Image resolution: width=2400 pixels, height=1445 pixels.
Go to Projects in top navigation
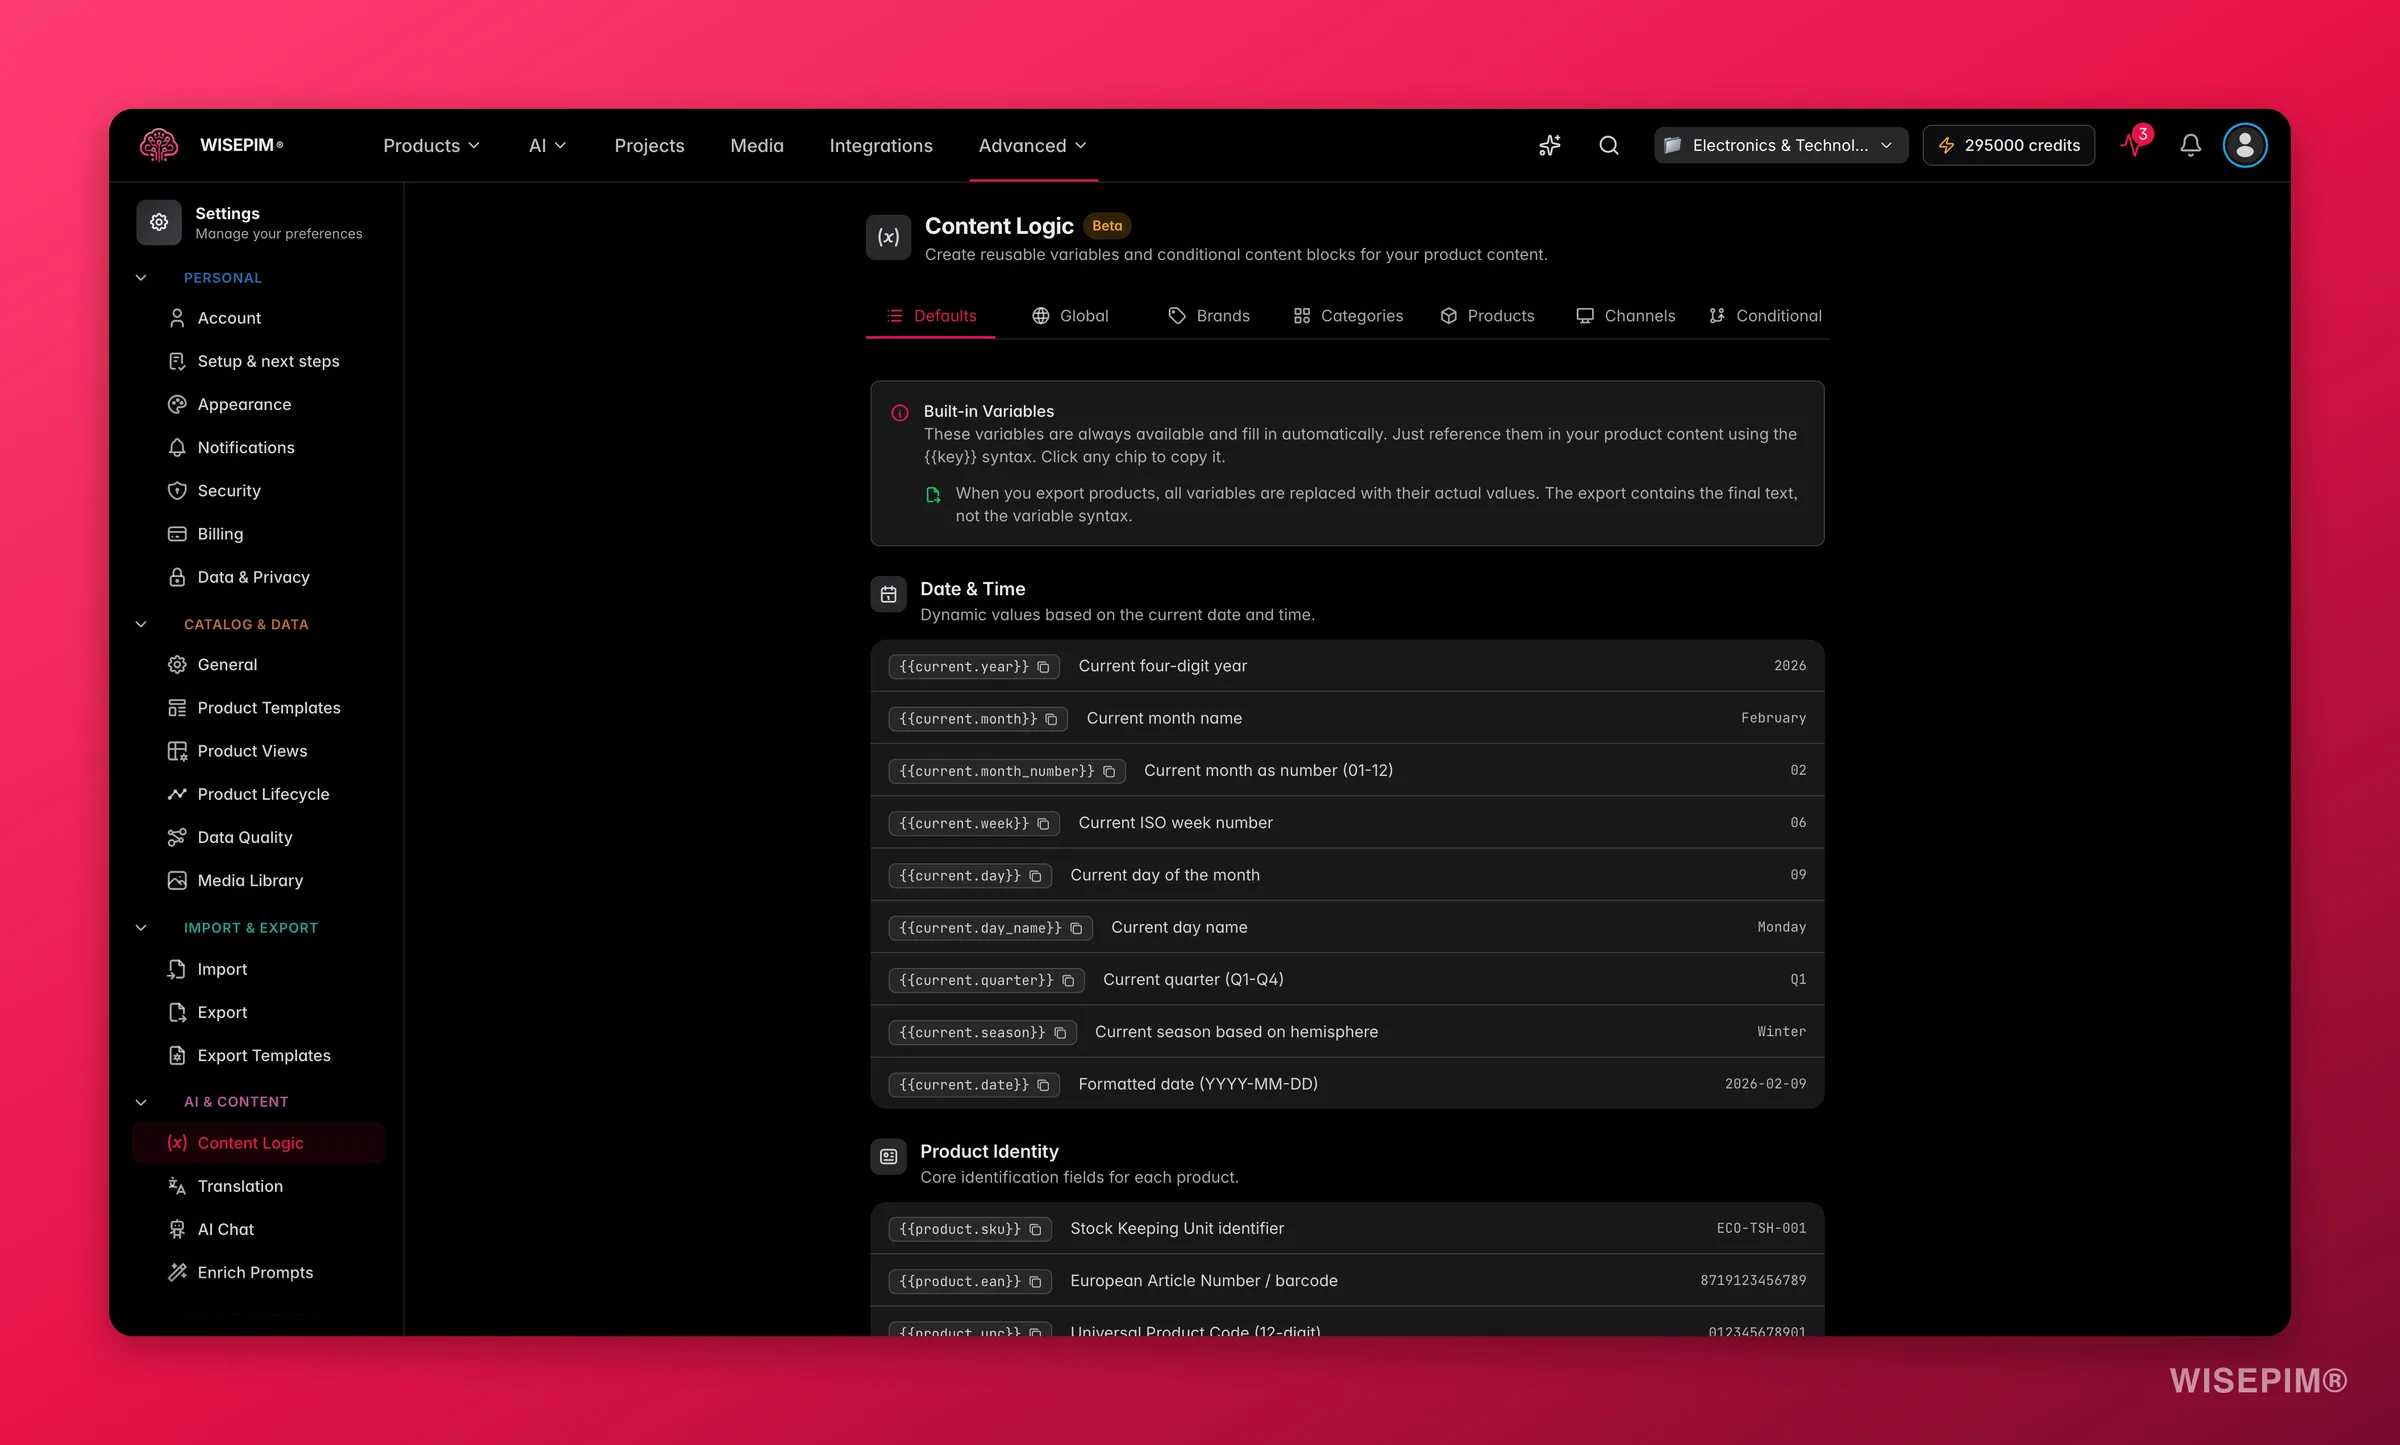pos(649,145)
